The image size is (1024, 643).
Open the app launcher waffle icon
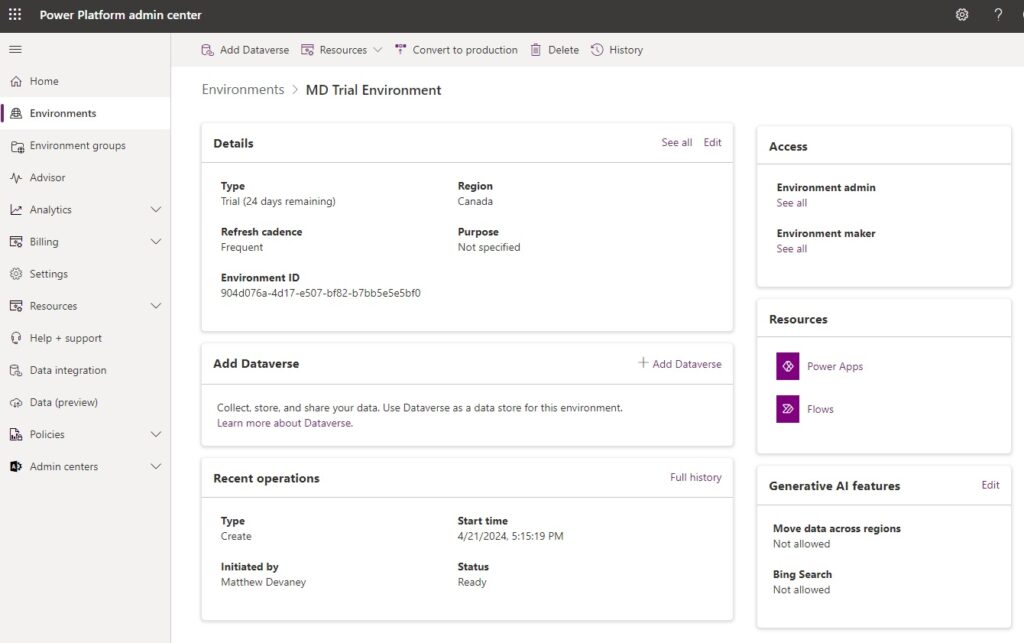tap(15, 14)
